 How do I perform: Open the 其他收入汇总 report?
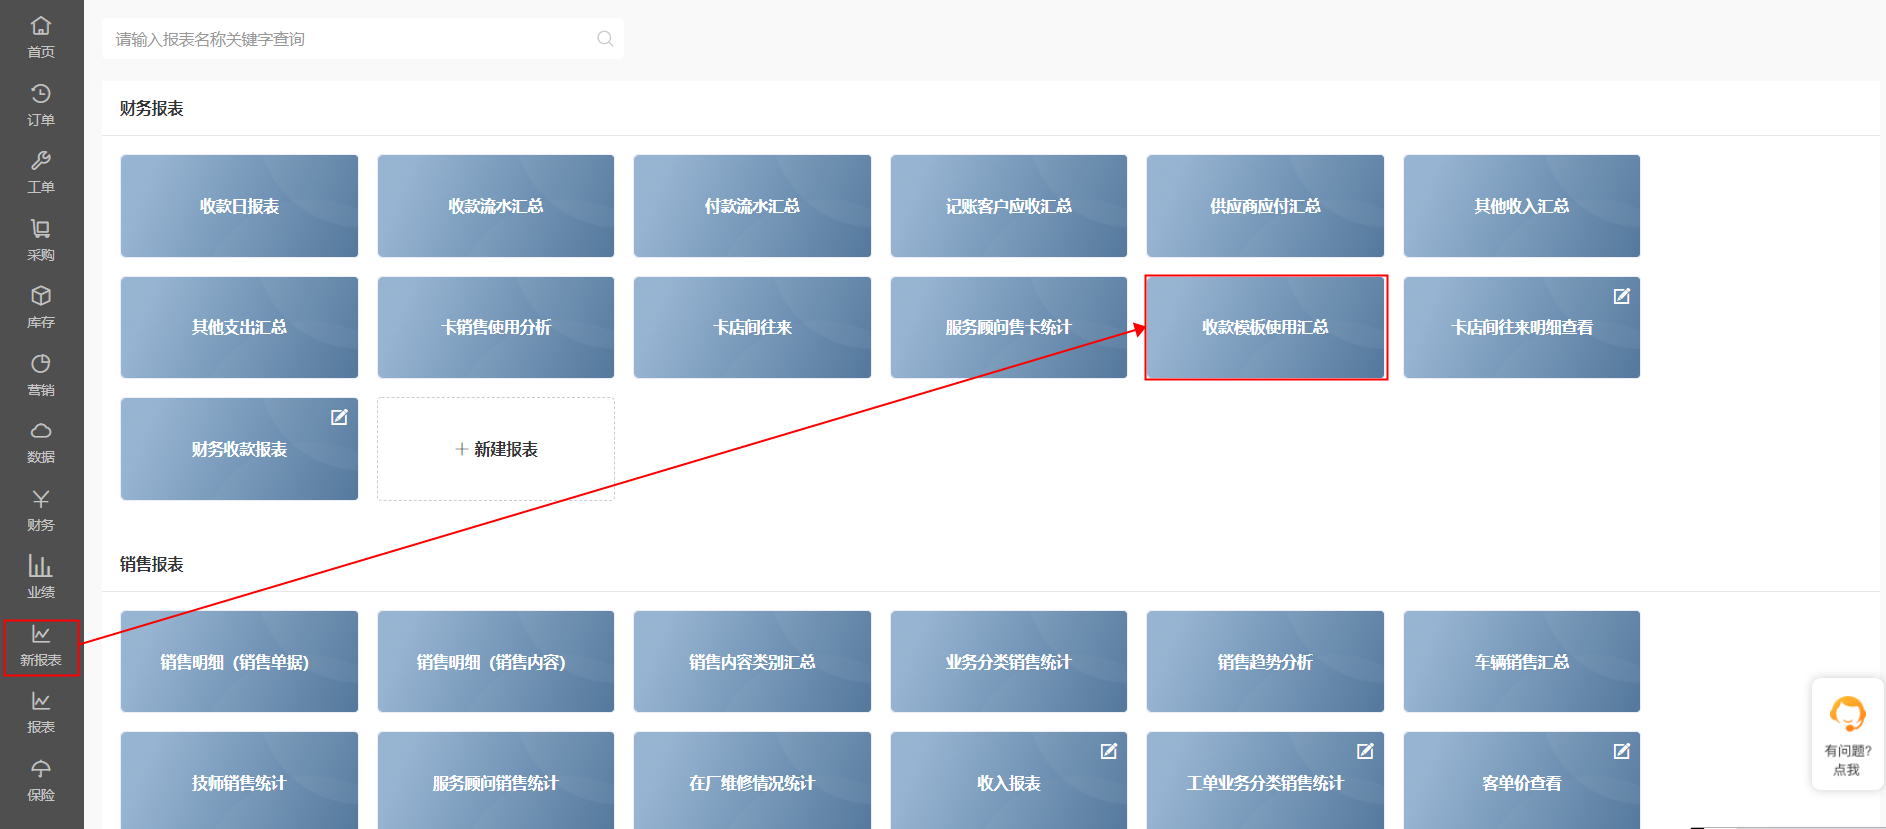pyautogui.click(x=1522, y=206)
